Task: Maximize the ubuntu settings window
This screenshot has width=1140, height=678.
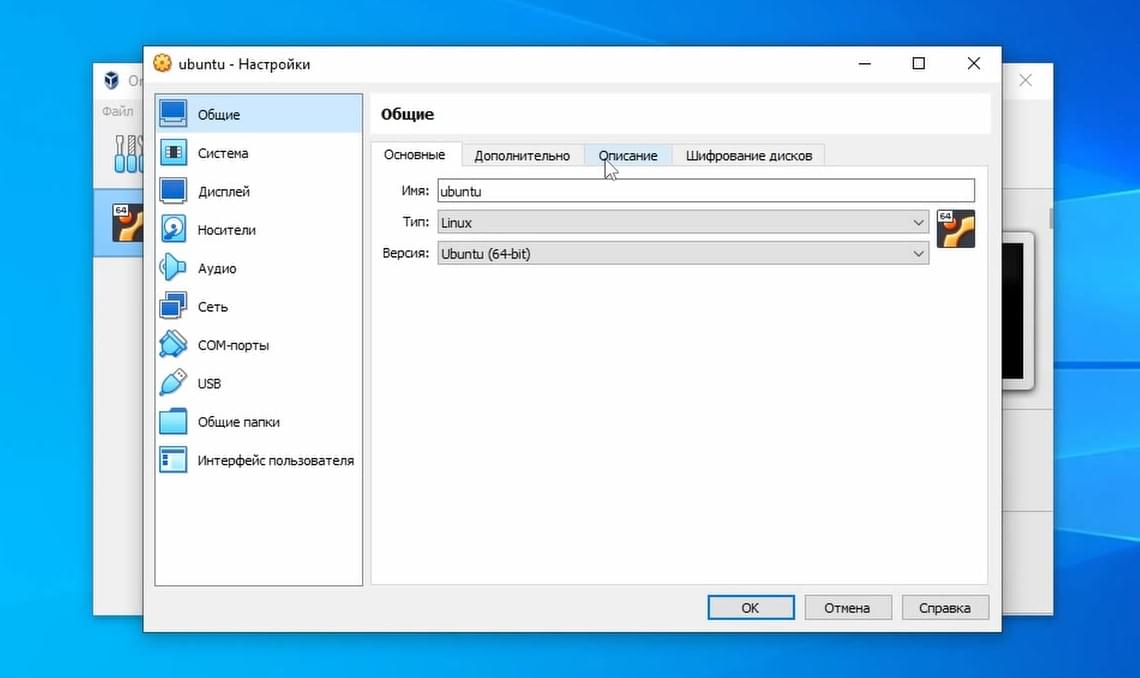Action: point(919,64)
